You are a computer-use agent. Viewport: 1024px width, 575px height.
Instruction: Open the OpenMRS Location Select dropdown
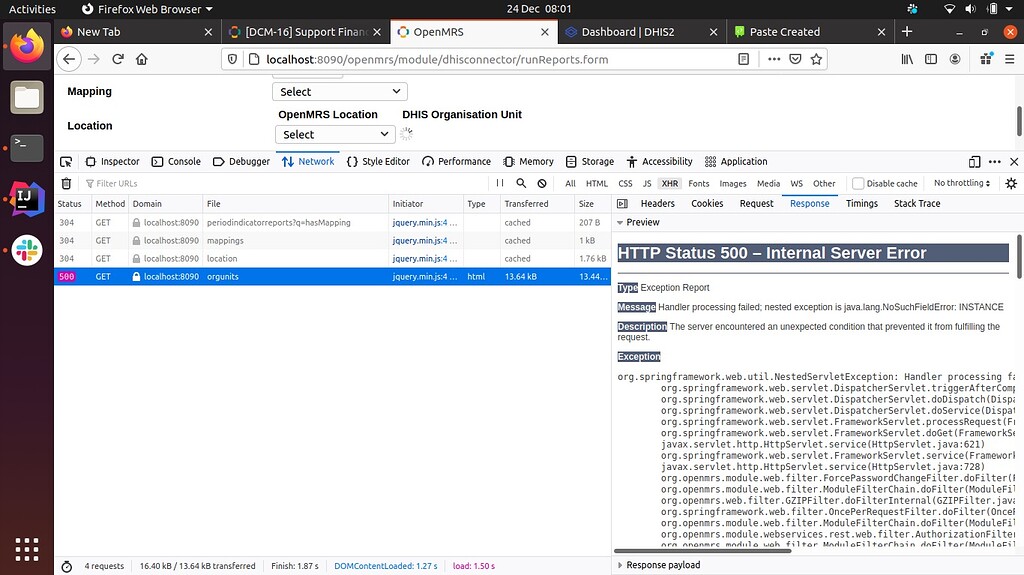(x=335, y=134)
